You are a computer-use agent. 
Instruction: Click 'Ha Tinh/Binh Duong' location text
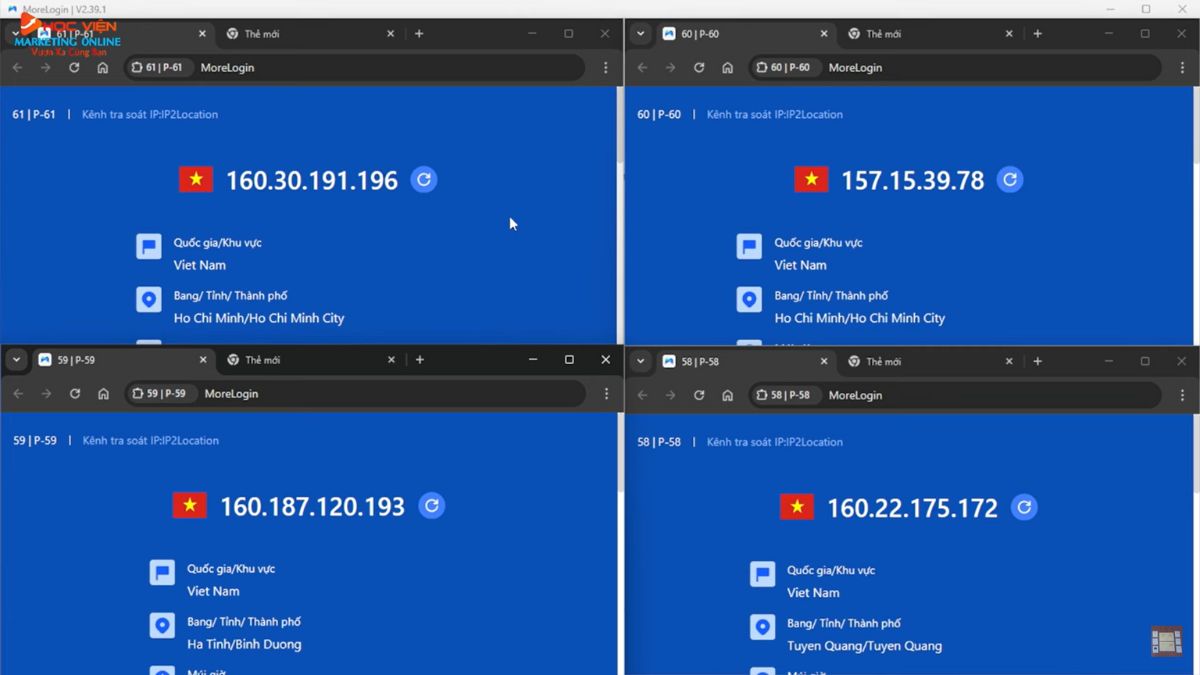244,644
